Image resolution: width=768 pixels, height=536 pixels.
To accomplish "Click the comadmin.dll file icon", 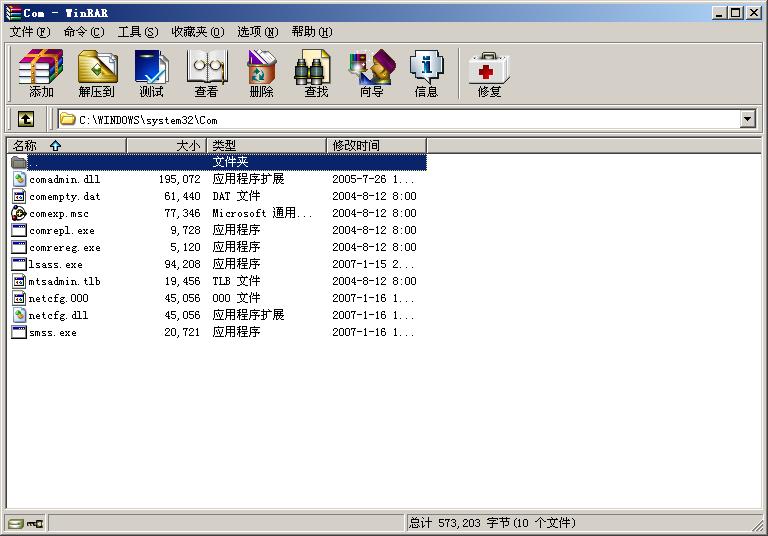I will 19,179.
